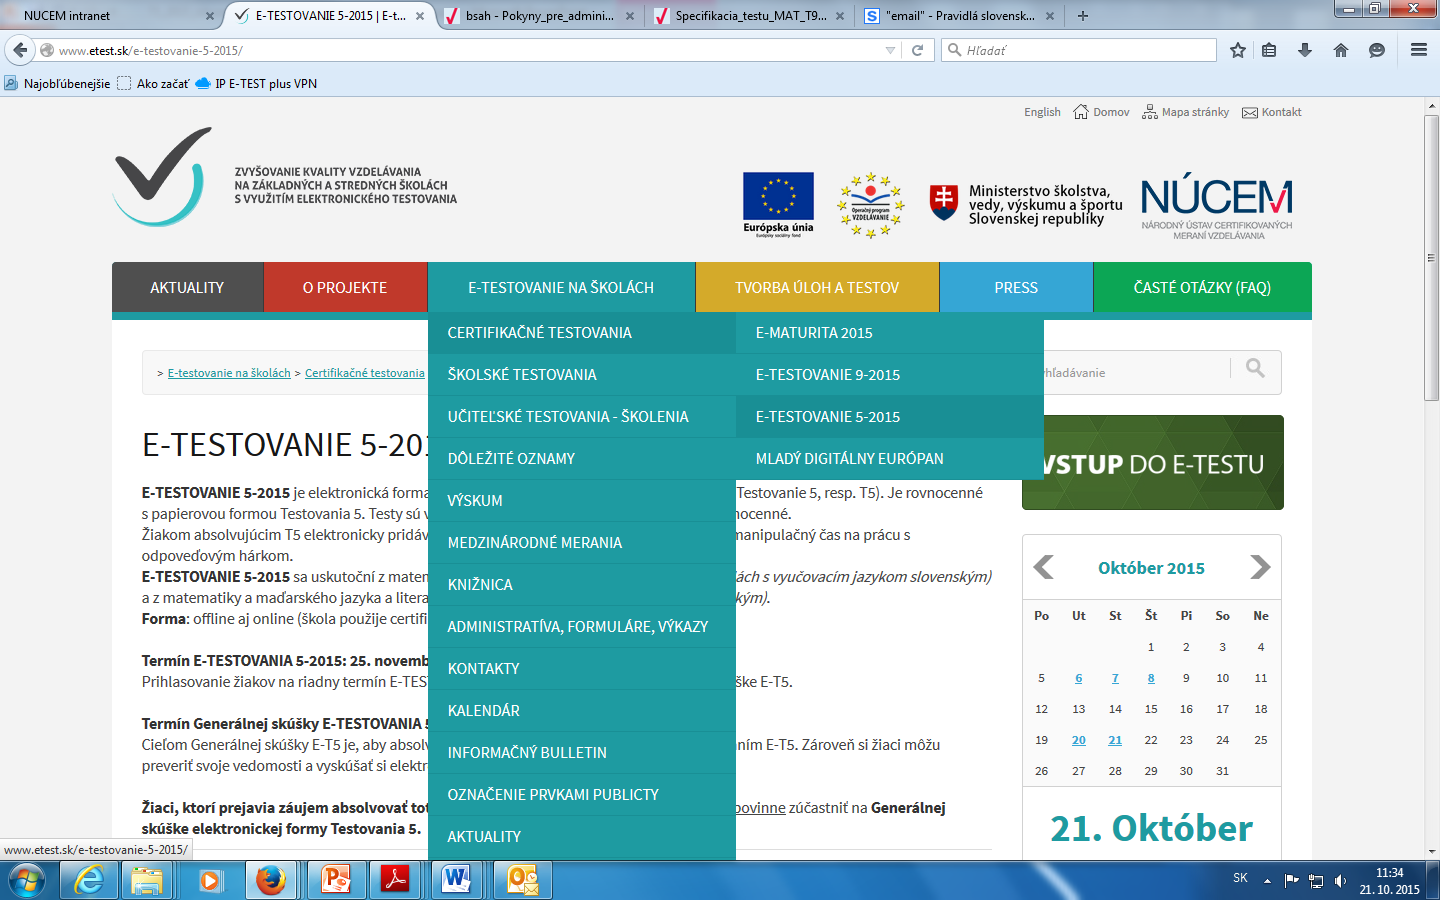Follow E-testovanie na školách breadcrumb
Screen dimensions: 1440x900
click(x=229, y=373)
